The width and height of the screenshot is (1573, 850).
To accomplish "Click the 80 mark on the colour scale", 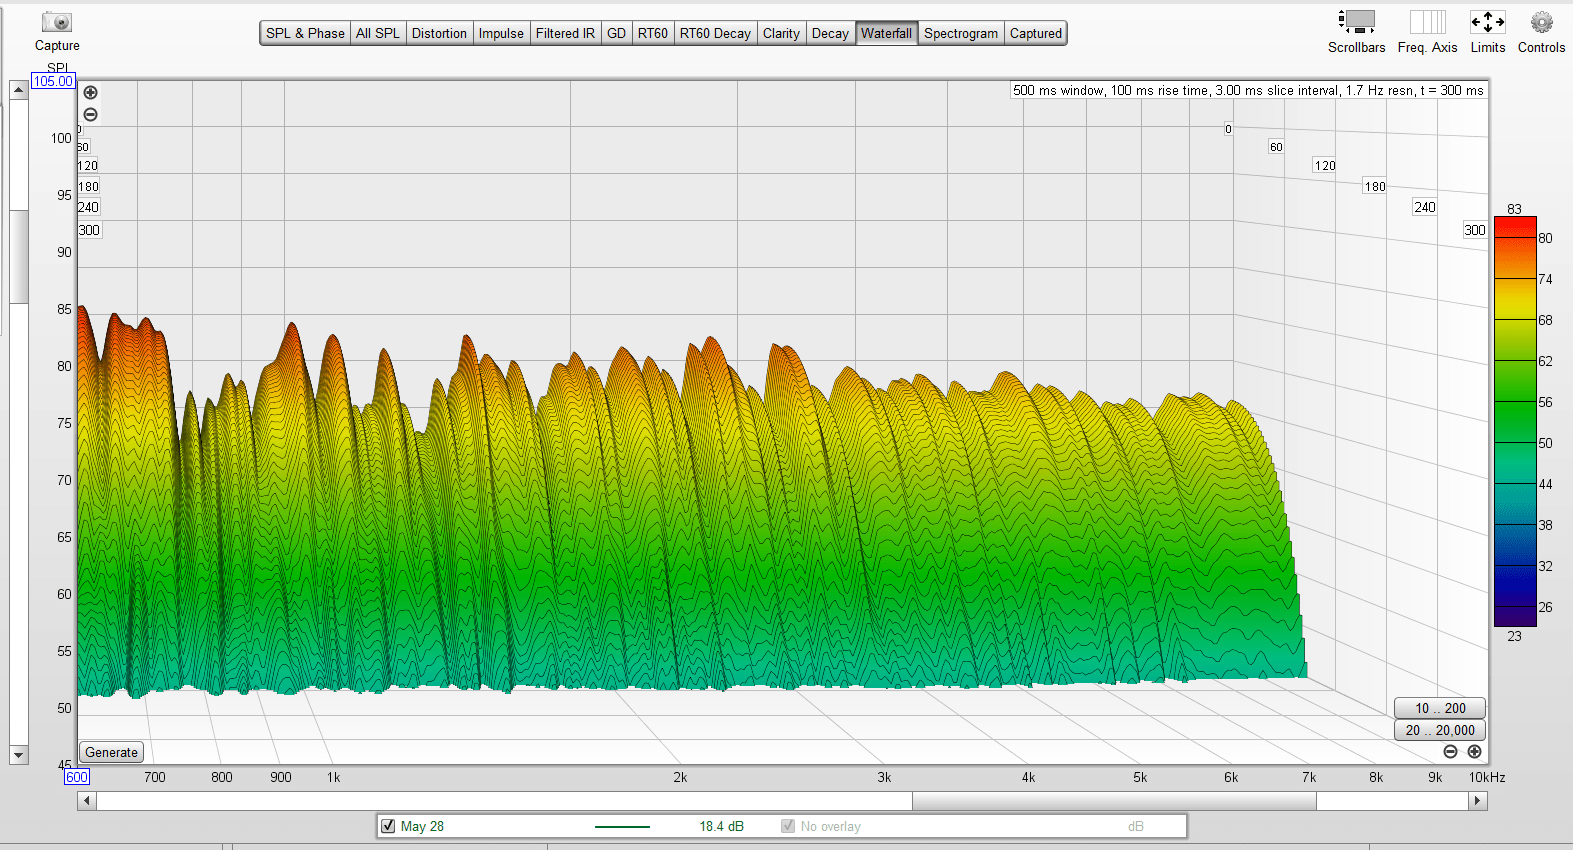I will (1545, 238).
